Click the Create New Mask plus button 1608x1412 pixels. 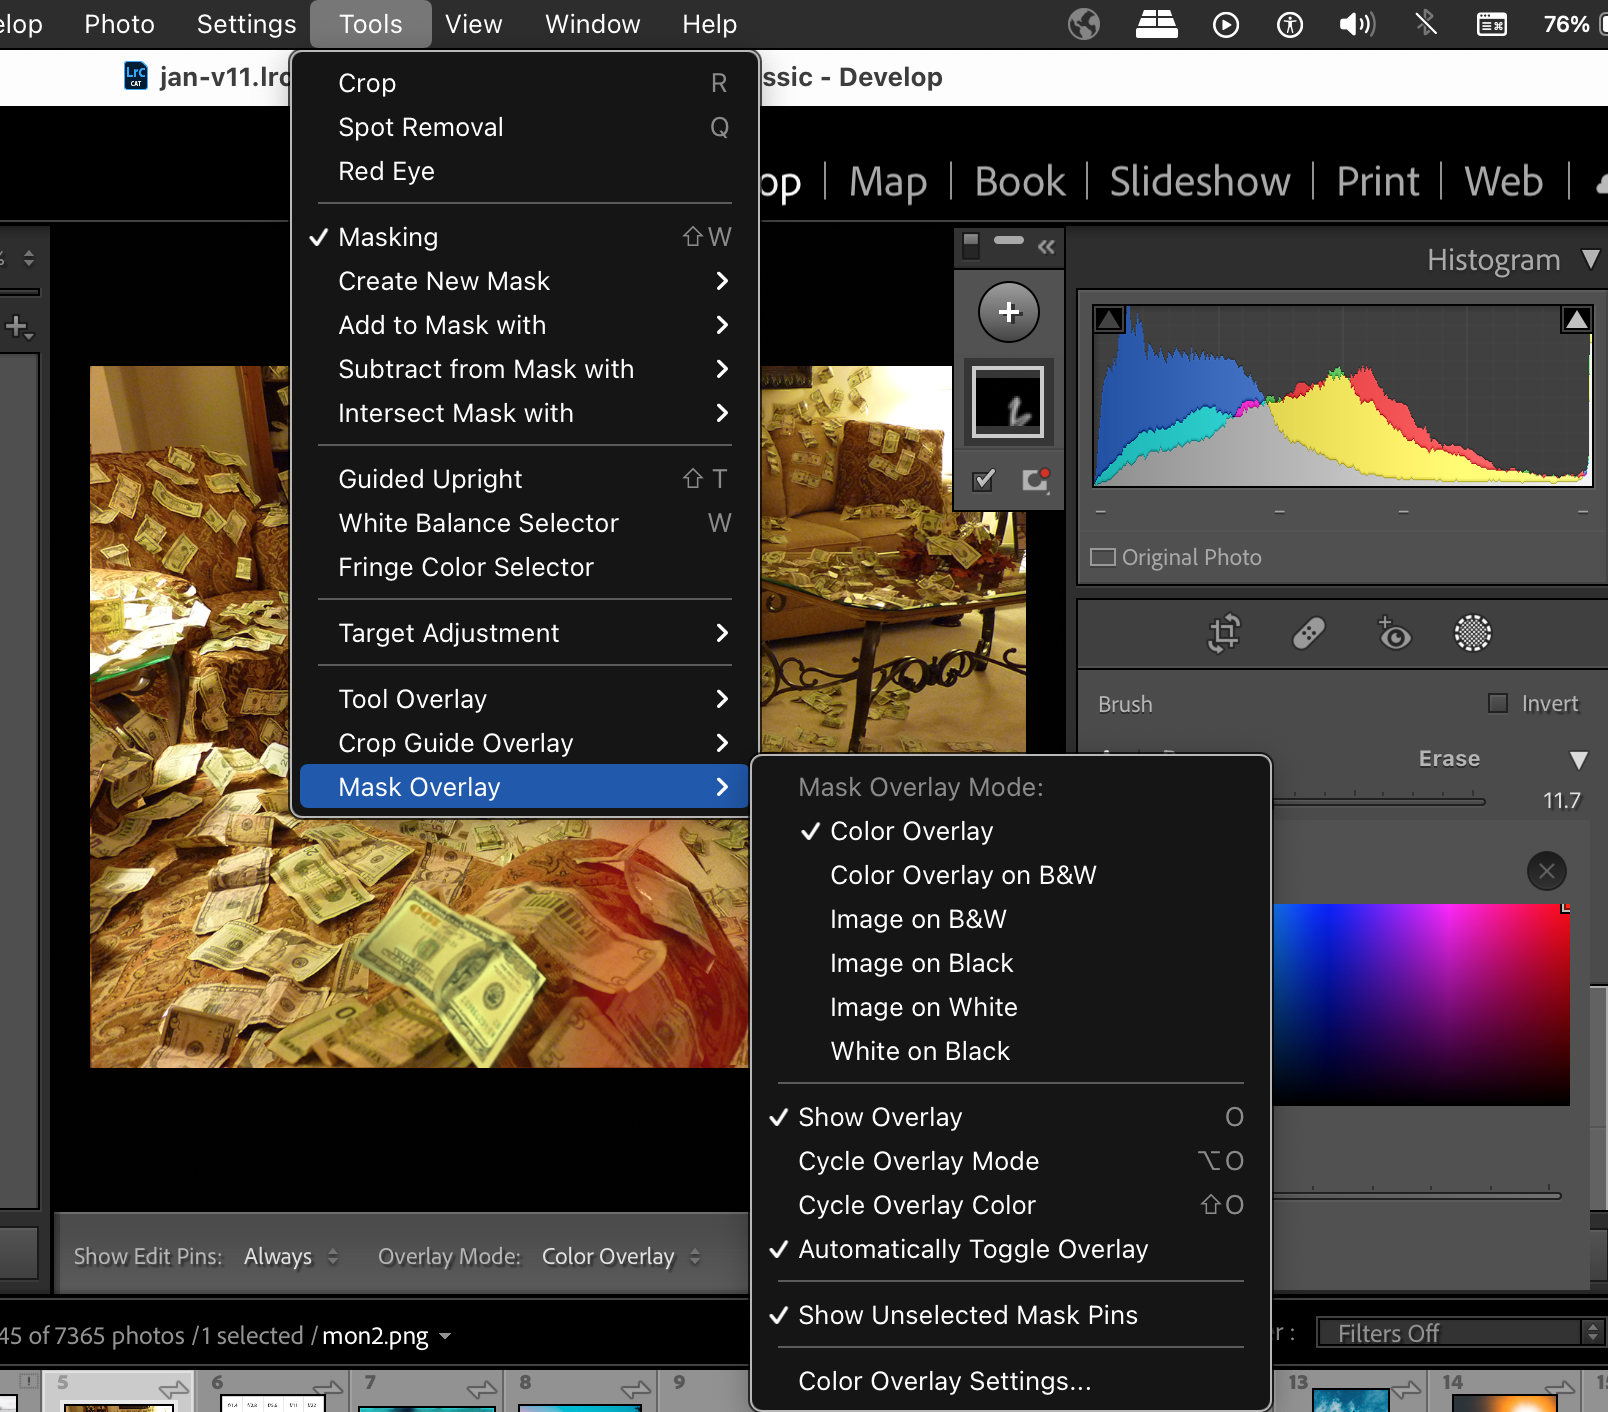click(x=1008, y=312)
